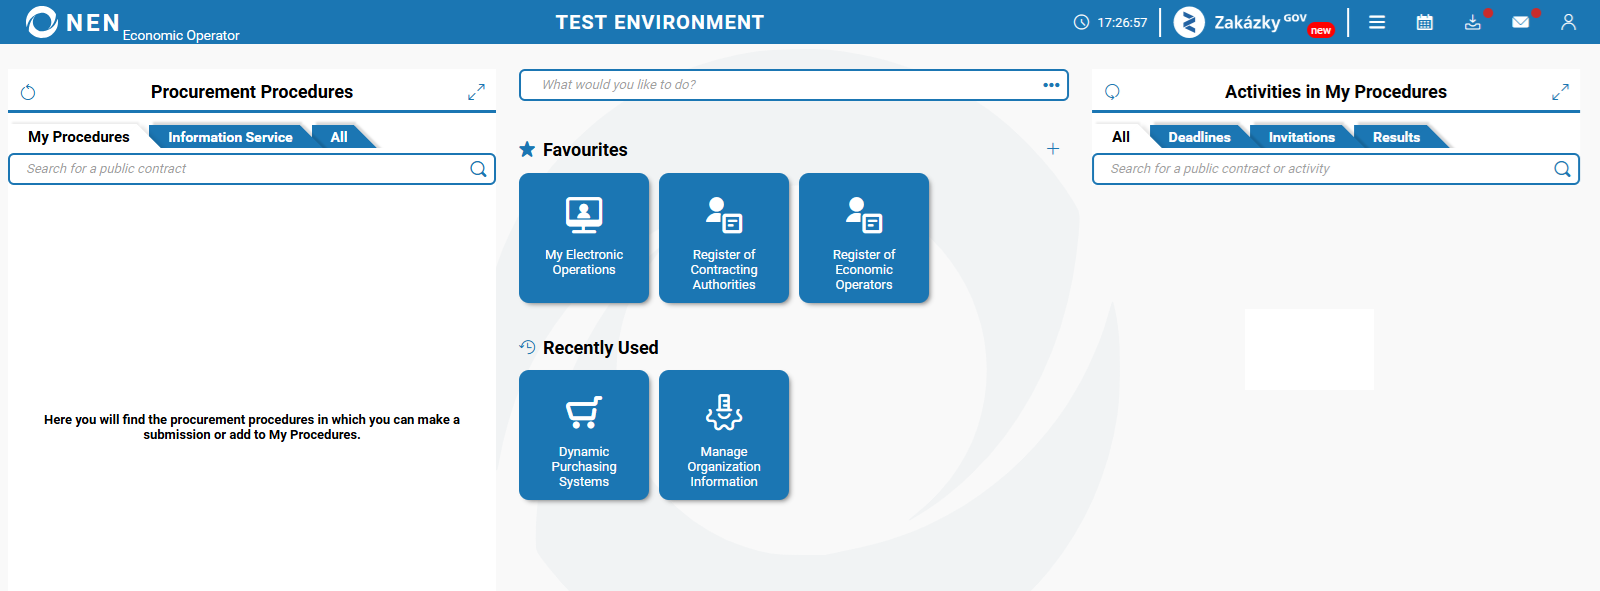
Task: Open Dynamic Purchasing Systems tile
Action: pos(584,435)
